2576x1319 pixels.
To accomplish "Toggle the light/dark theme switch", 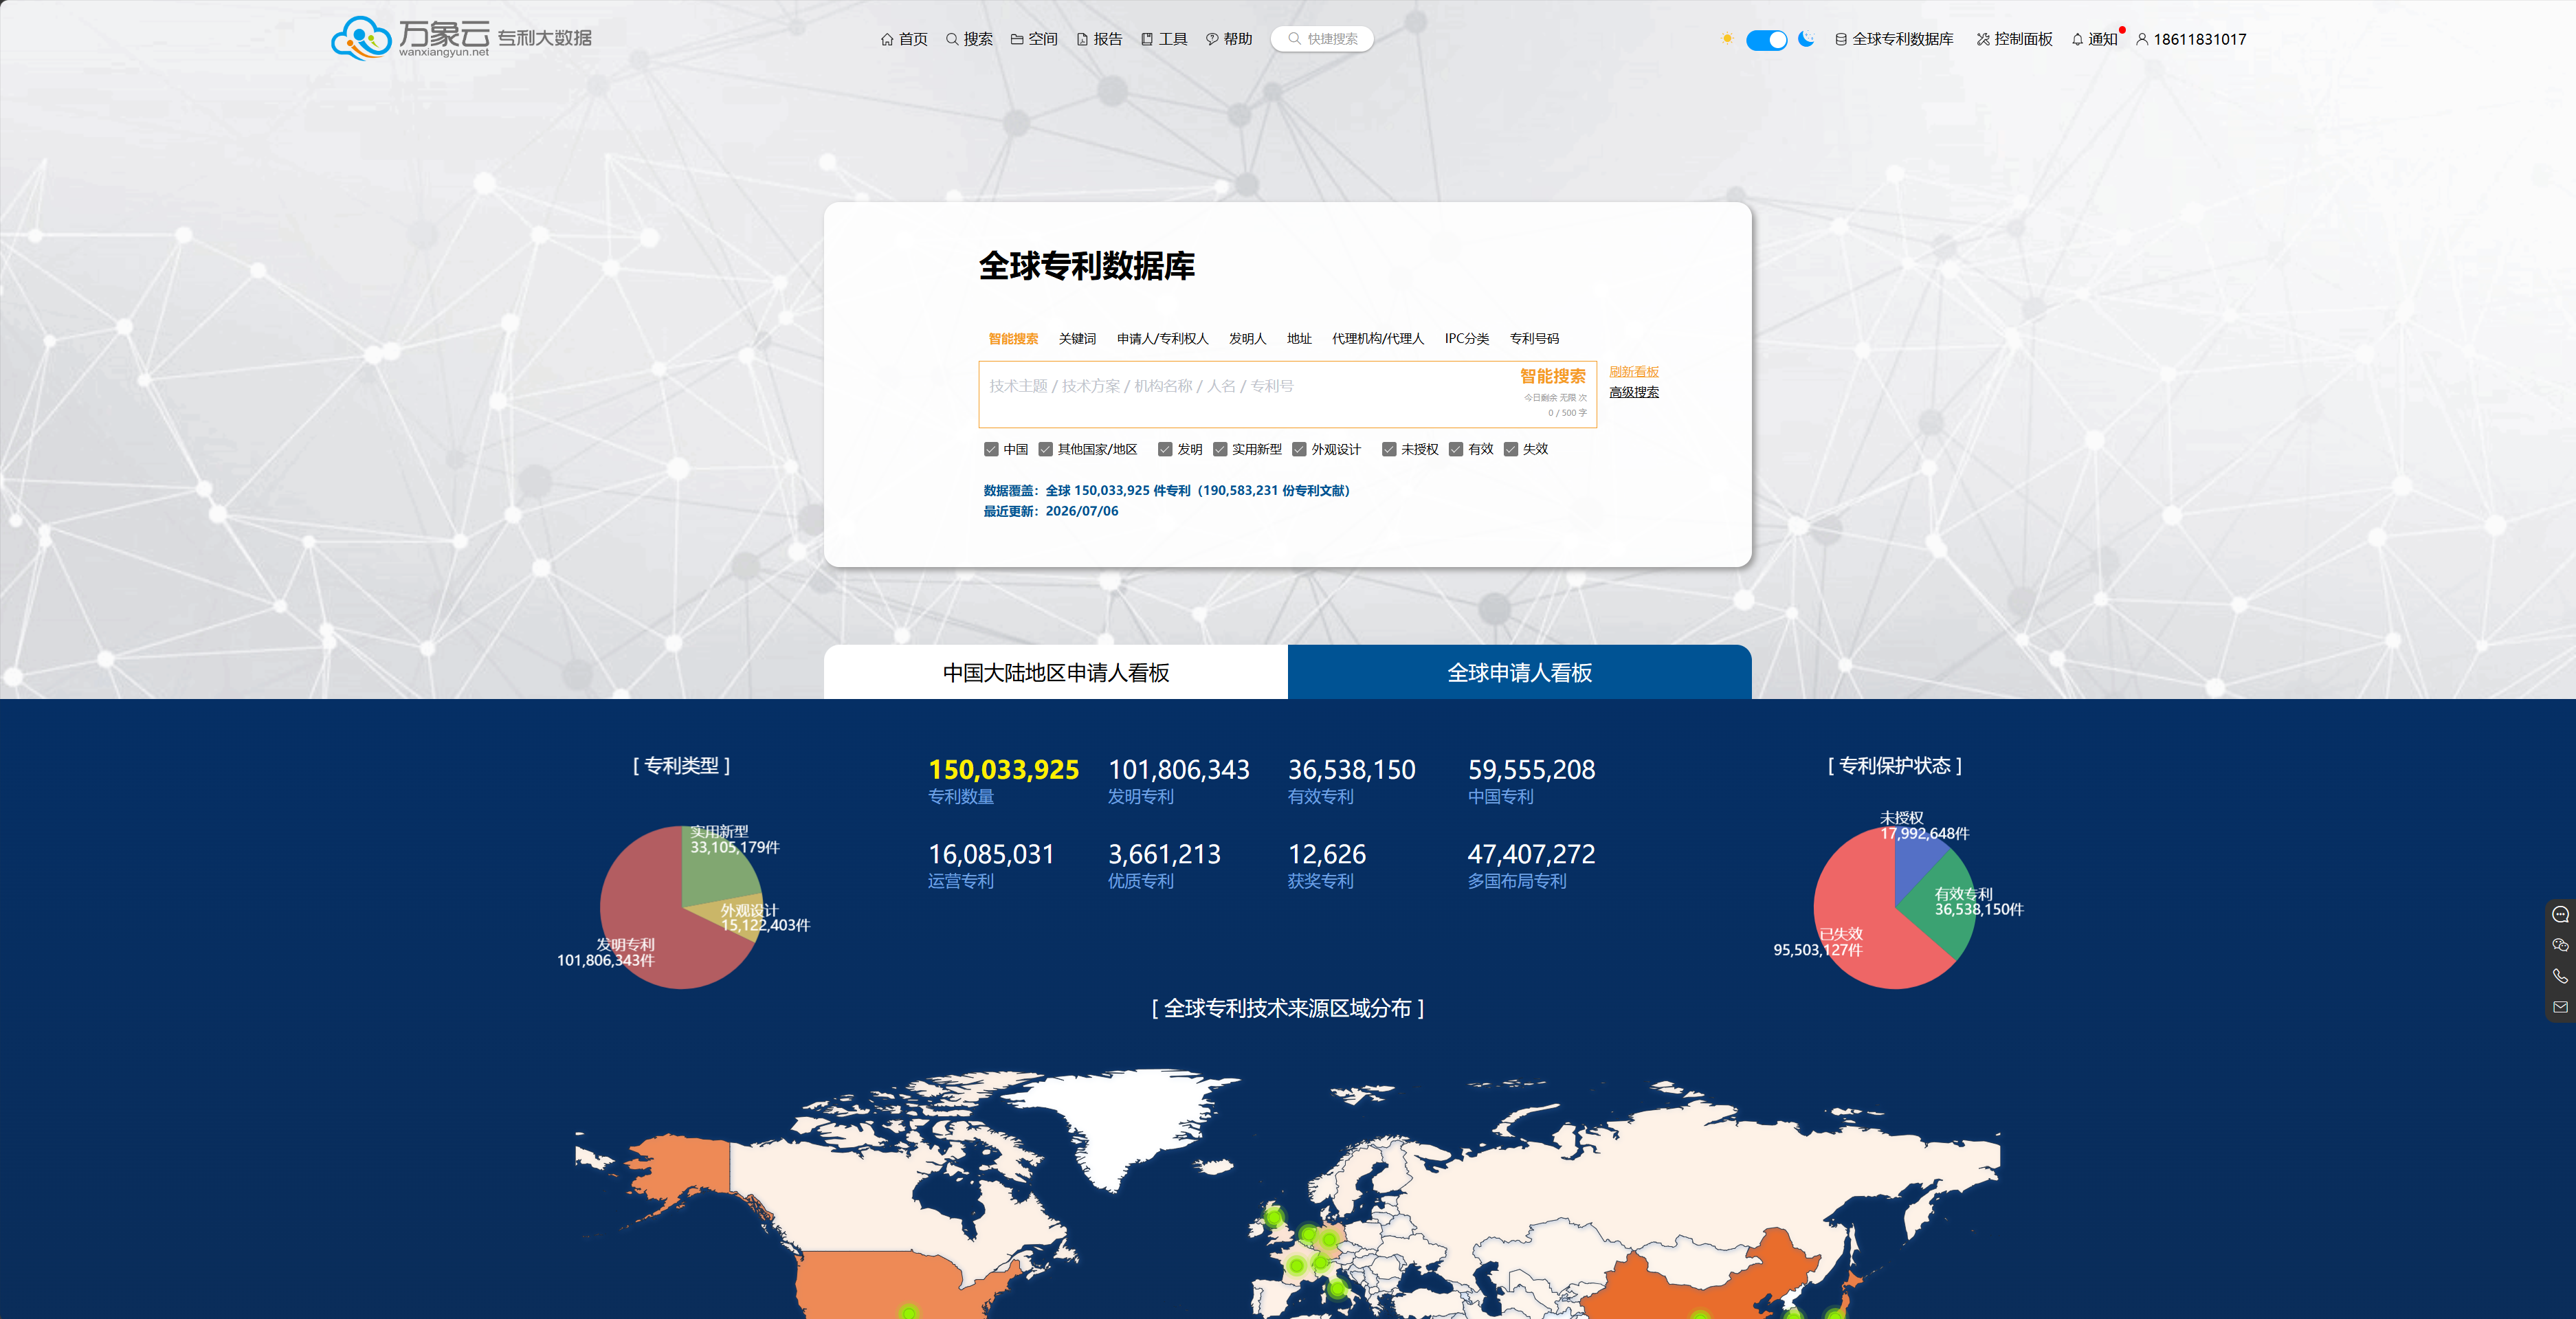I will (1766, 40).
